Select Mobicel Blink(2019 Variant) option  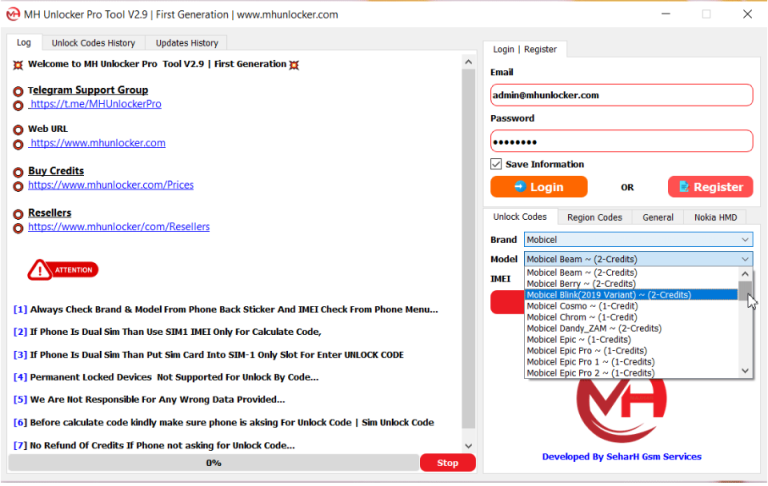tap(631, 295)
